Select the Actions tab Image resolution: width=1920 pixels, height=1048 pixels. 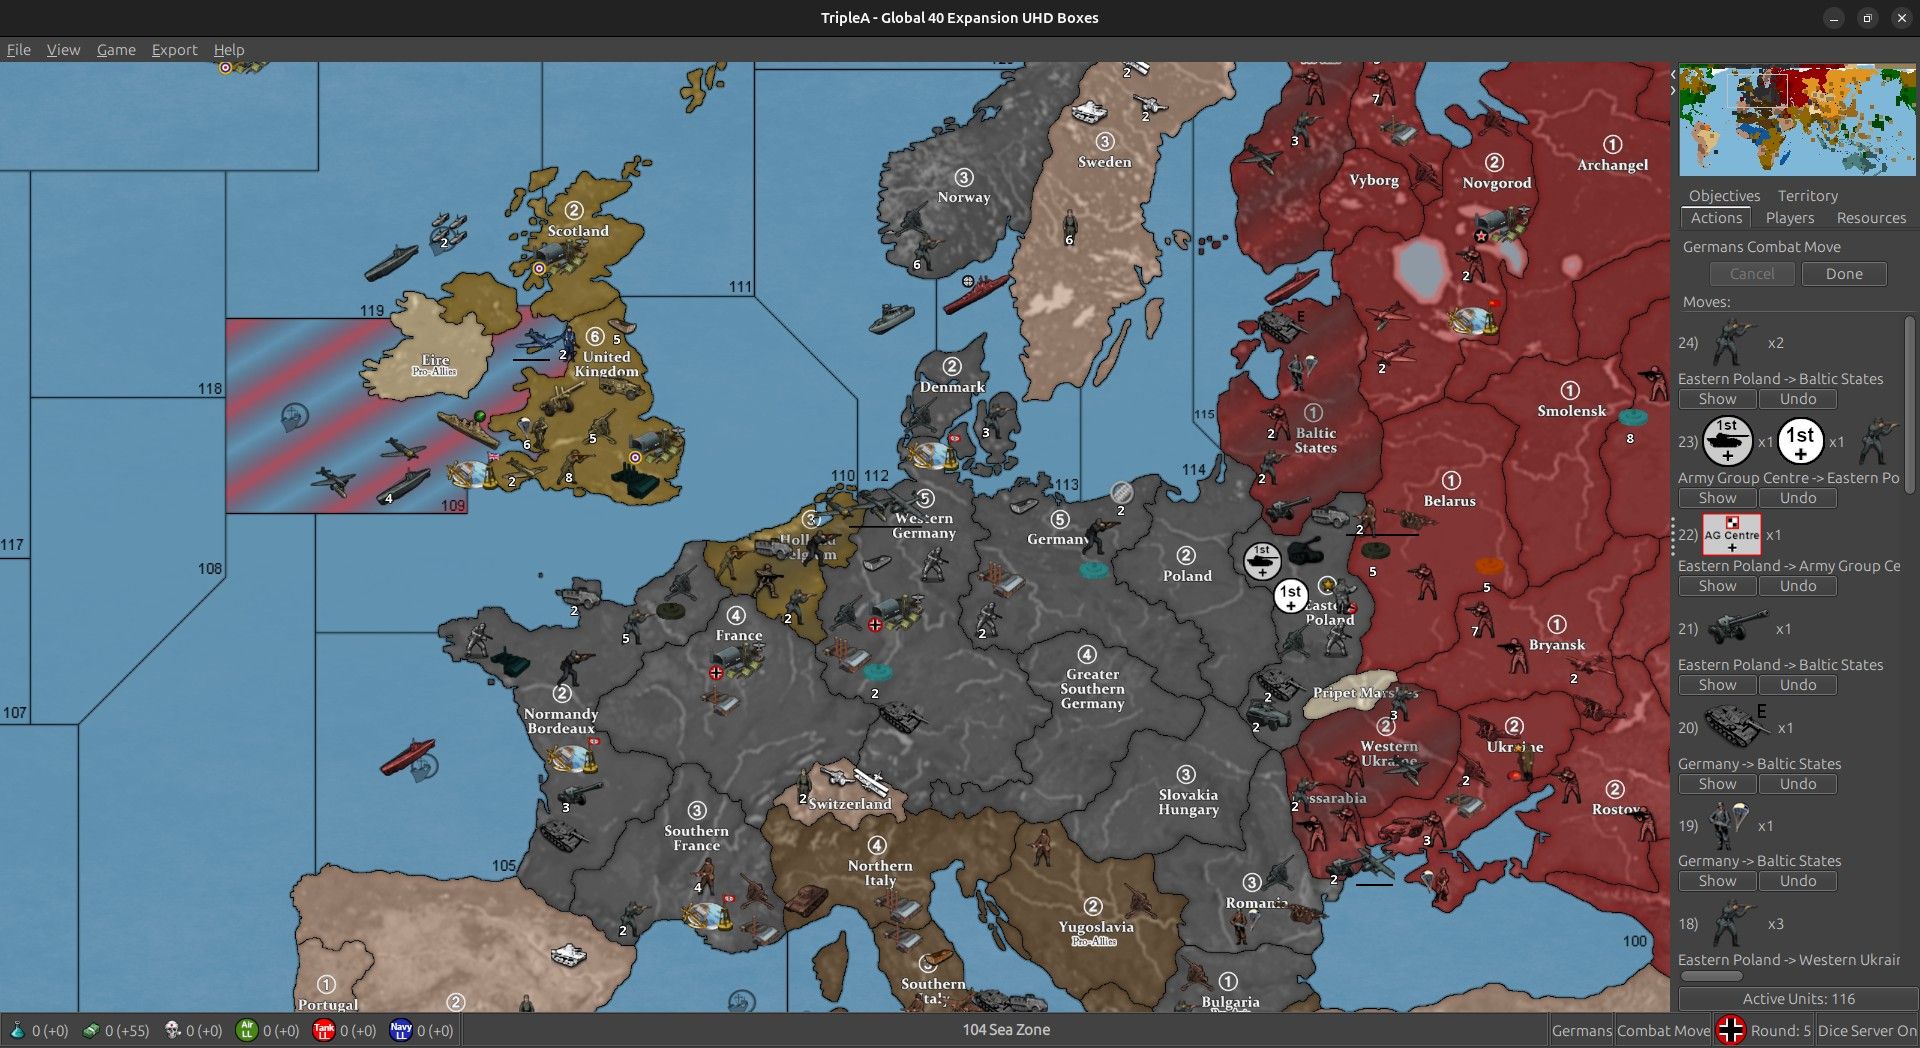click(x=1716, y=218)
